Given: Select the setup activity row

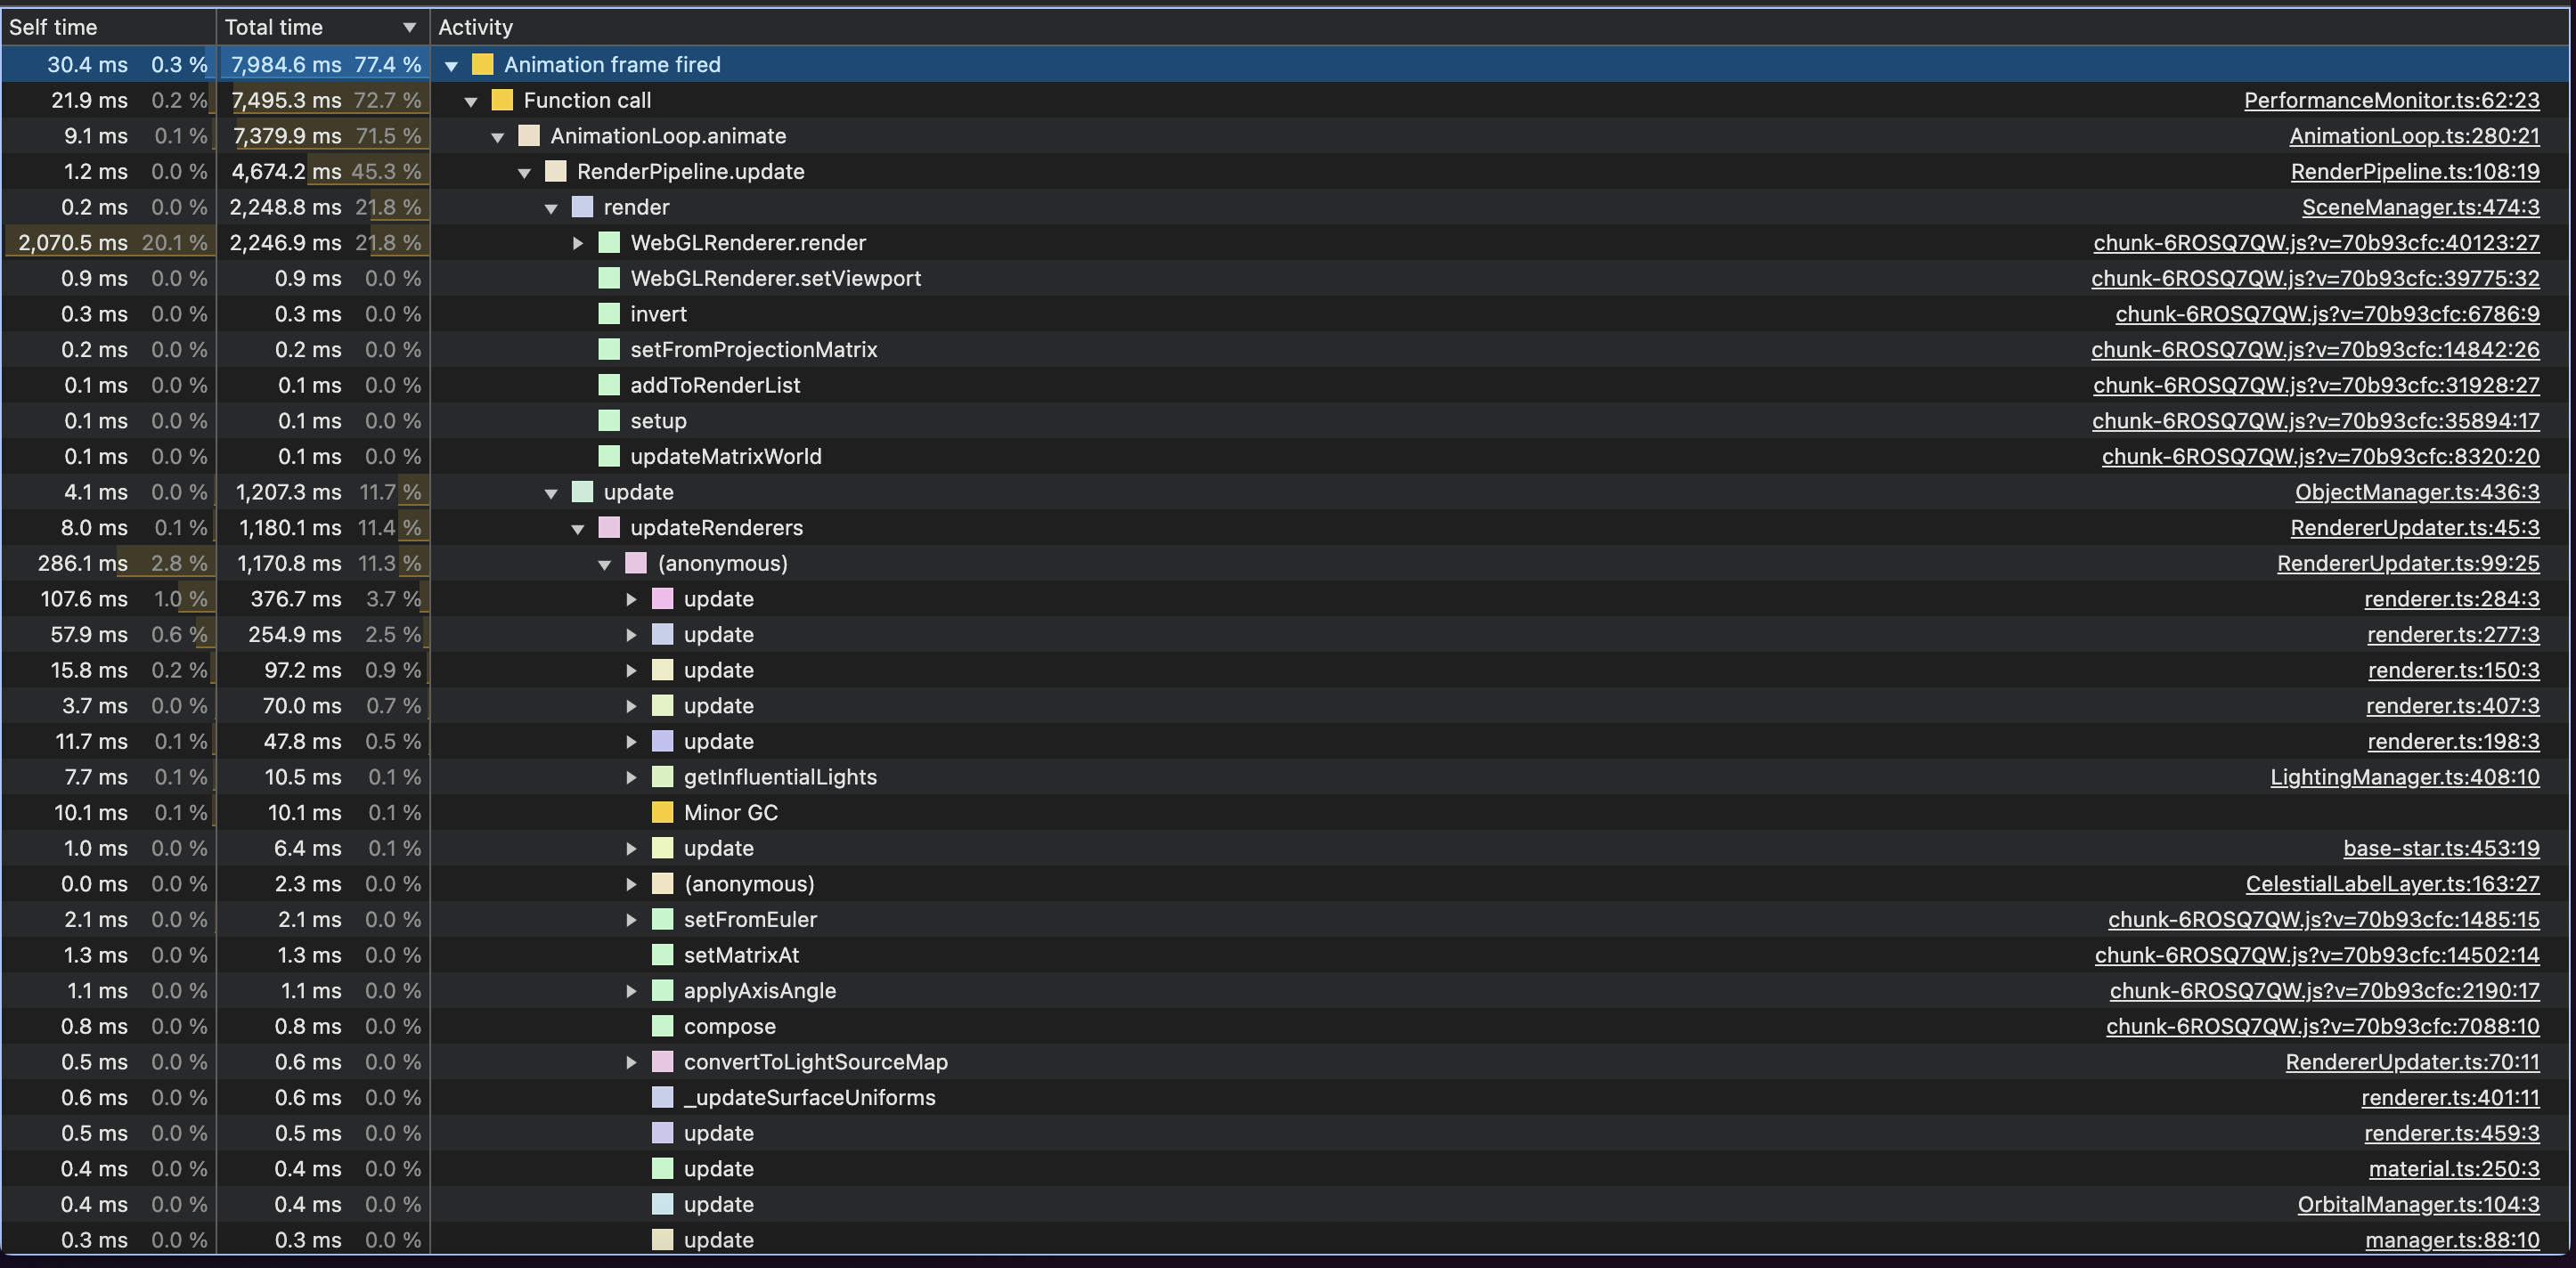Looking at the screenshot, I should pos(1286,421).
